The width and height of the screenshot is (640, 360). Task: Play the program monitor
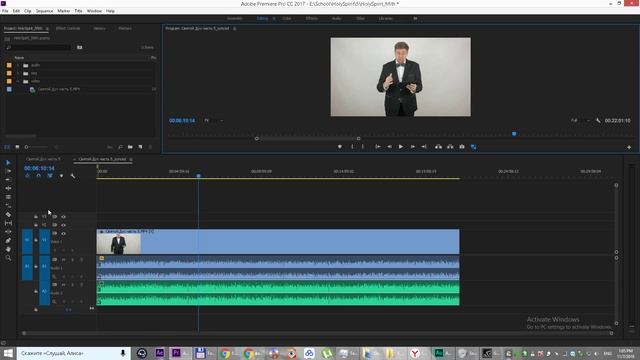tap(401, 147)
